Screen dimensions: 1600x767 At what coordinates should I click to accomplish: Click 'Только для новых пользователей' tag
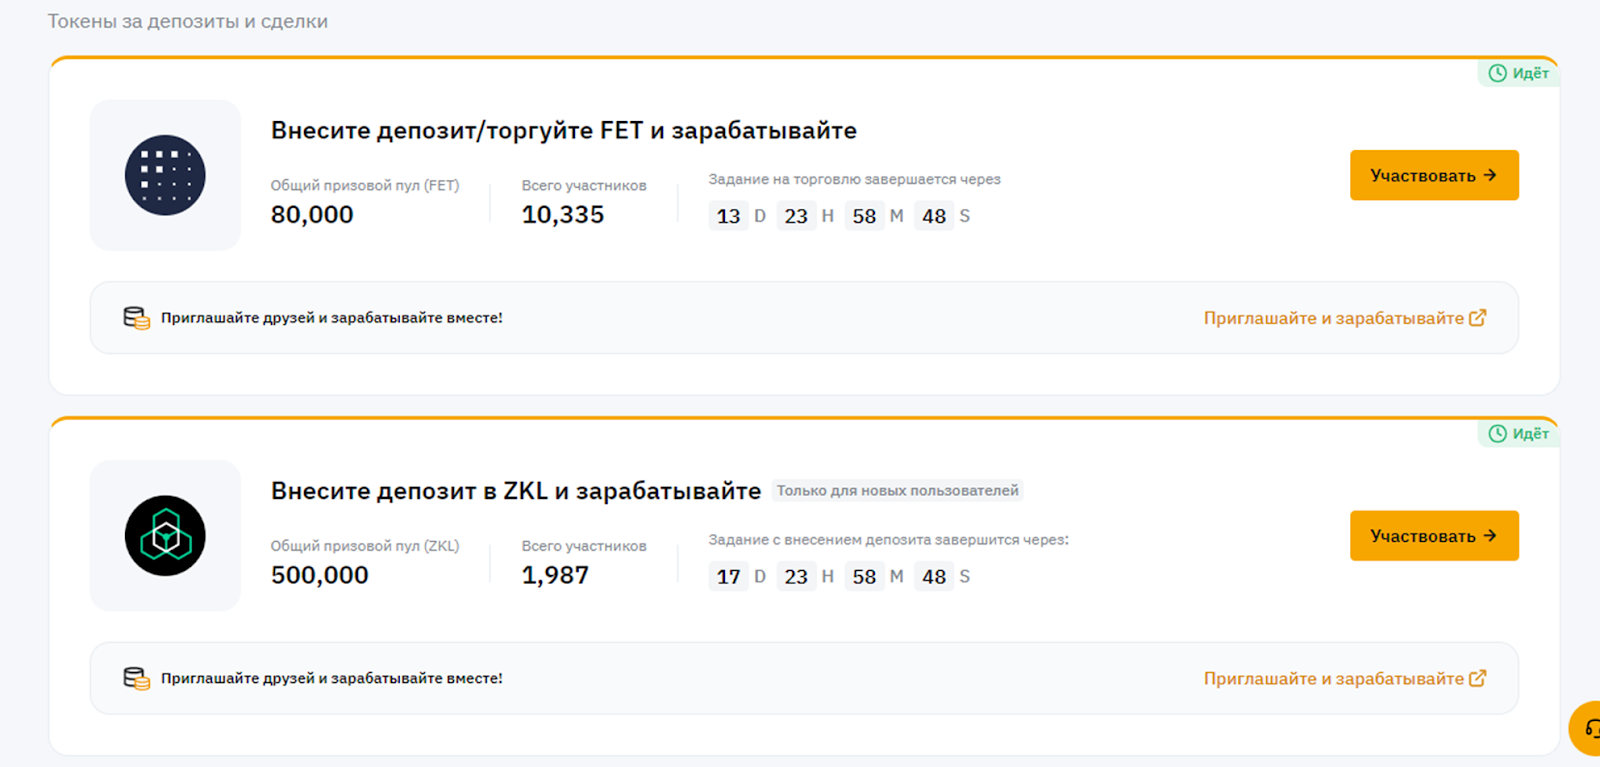click(x=898, y=491)
